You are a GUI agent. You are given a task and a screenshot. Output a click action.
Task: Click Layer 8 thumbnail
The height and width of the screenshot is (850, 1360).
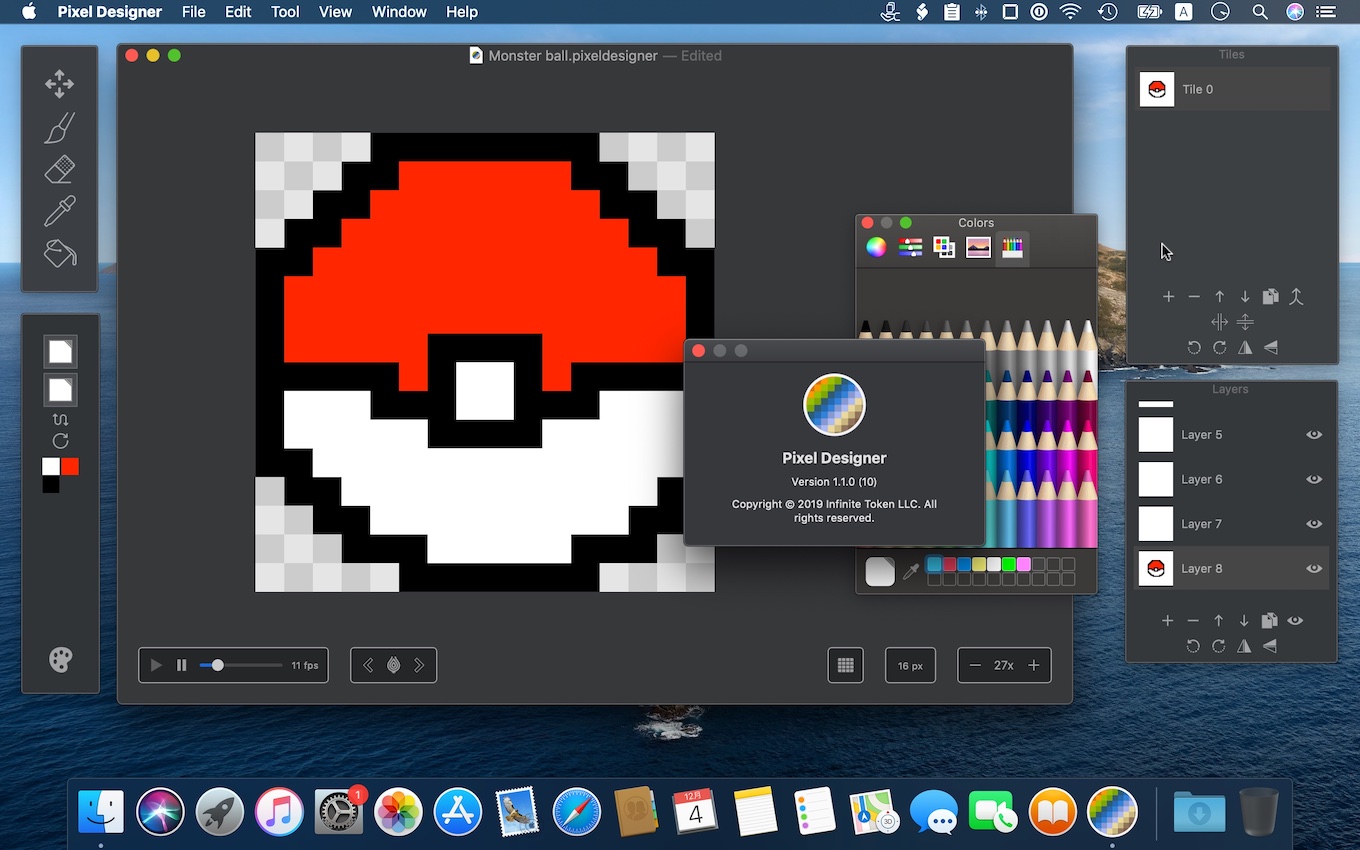pyautogui.click(x=1156, y=568)
